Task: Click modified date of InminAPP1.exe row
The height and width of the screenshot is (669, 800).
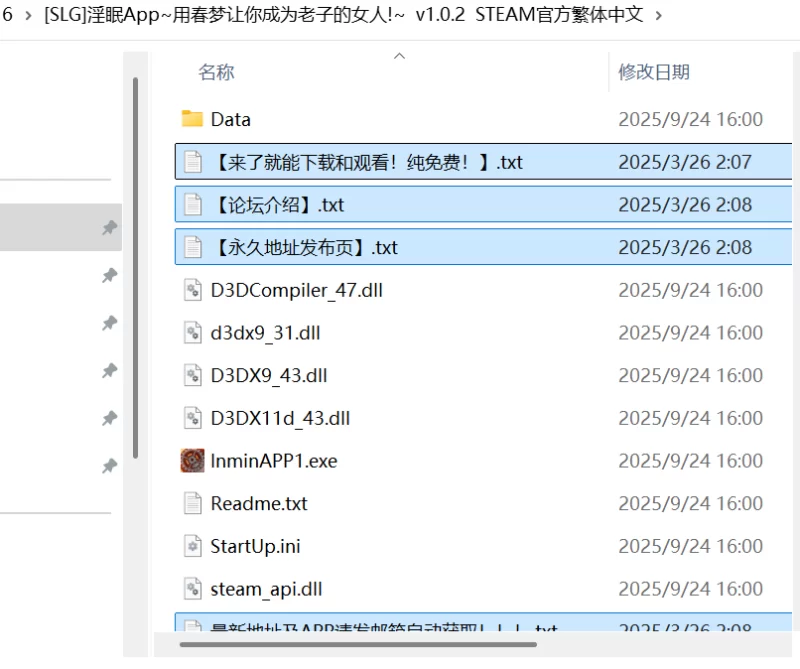Action: tap(690, 461)
